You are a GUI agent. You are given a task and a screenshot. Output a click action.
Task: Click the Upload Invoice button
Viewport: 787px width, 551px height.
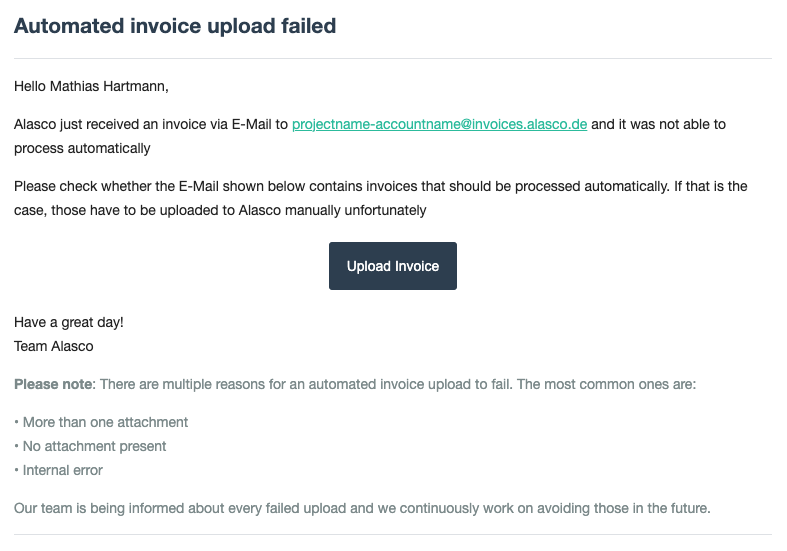(392, 266)
